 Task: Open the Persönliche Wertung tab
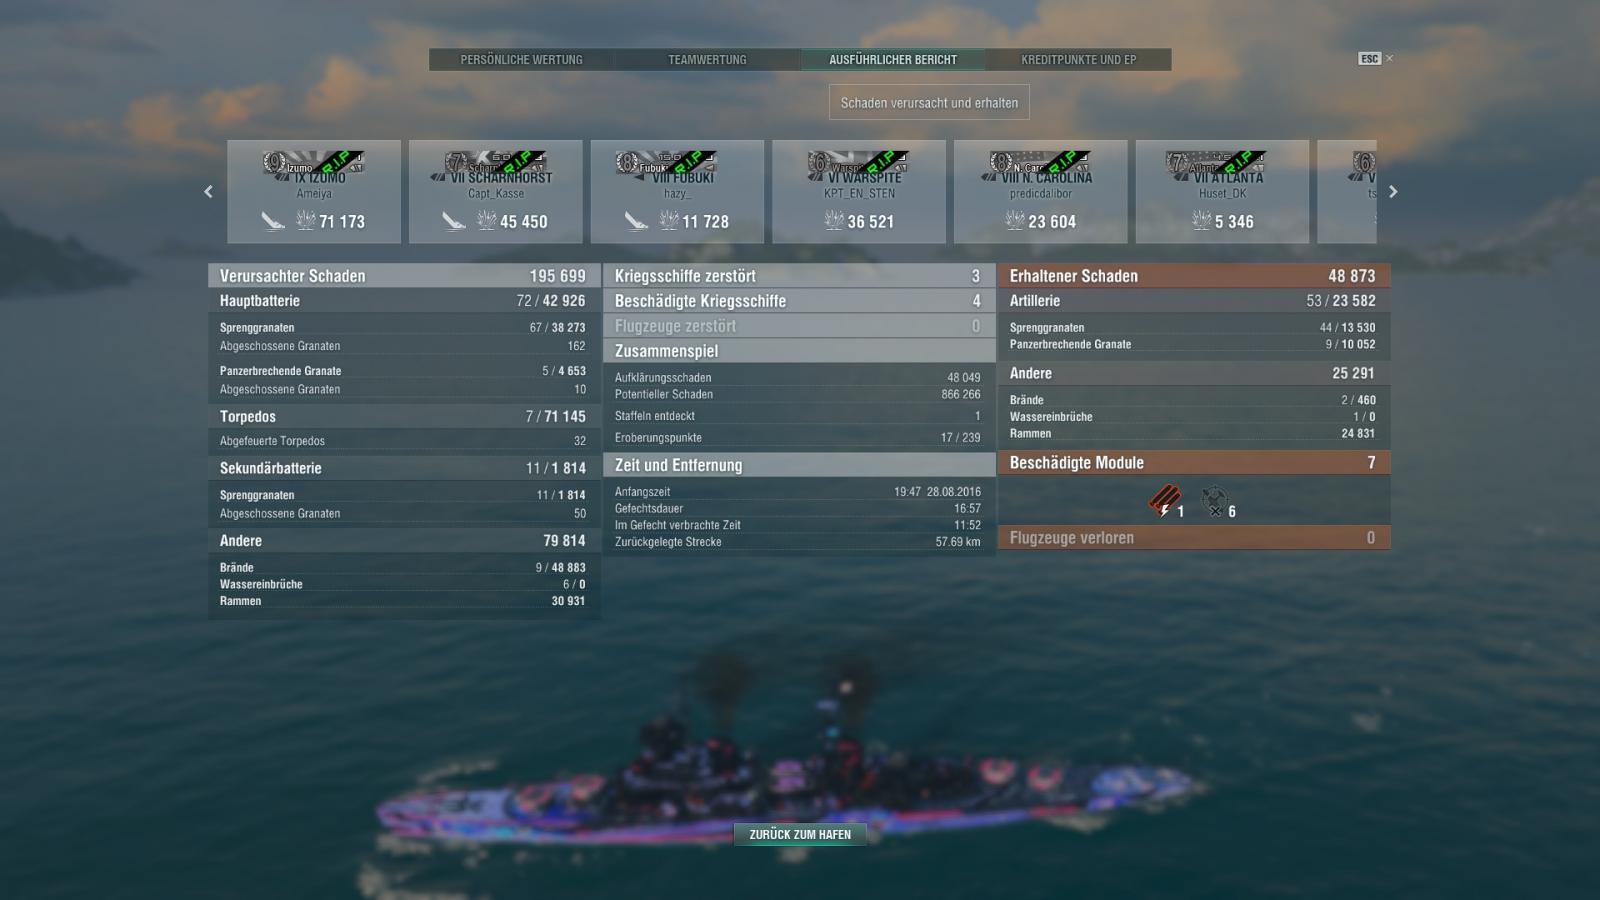point(522,59)
